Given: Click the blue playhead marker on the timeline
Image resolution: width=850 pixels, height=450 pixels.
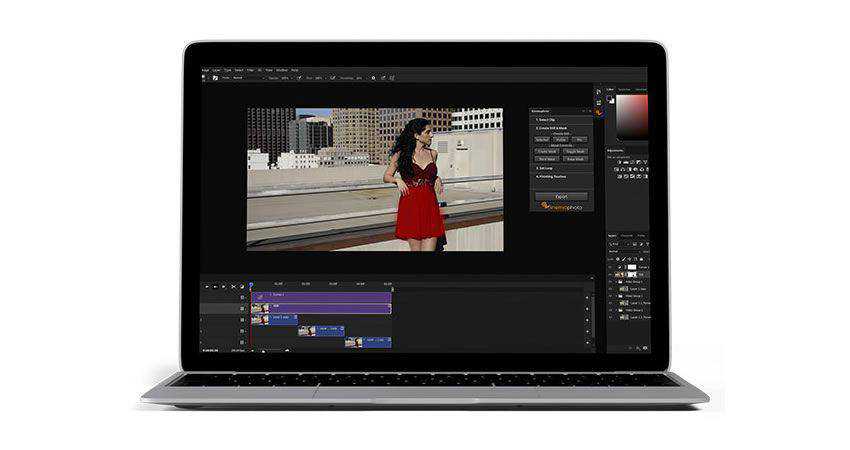Looking at the screenshot, I should pos(251,284).
